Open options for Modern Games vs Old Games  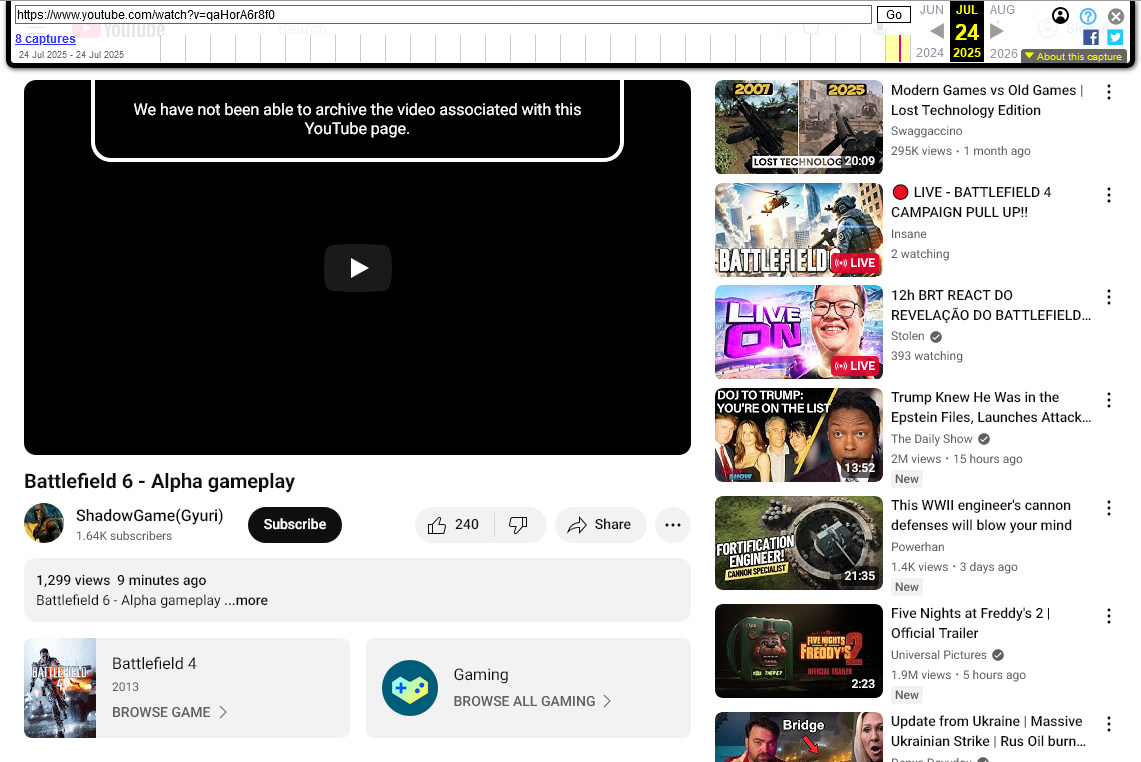(1108, 92)
